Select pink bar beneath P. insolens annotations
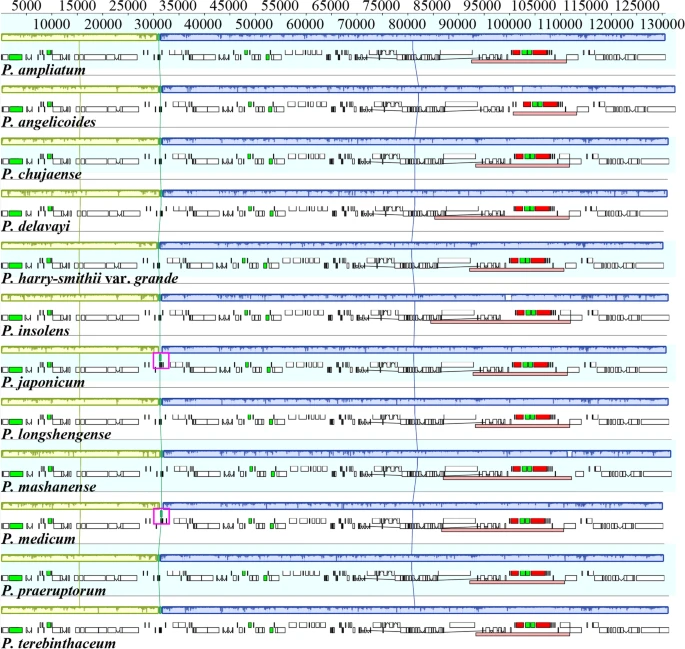 (x=500, y=321)
